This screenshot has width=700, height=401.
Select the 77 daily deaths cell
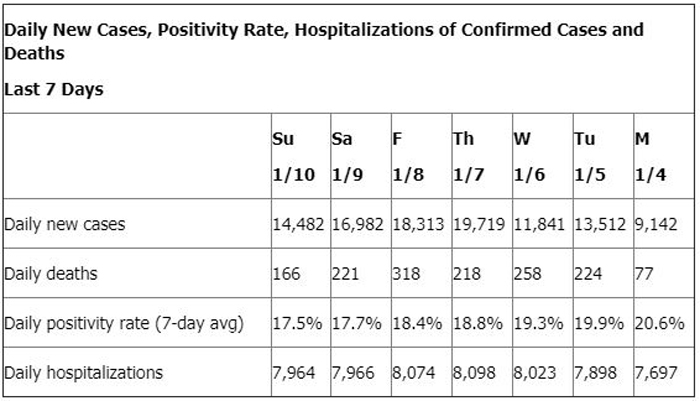[644, 274]
